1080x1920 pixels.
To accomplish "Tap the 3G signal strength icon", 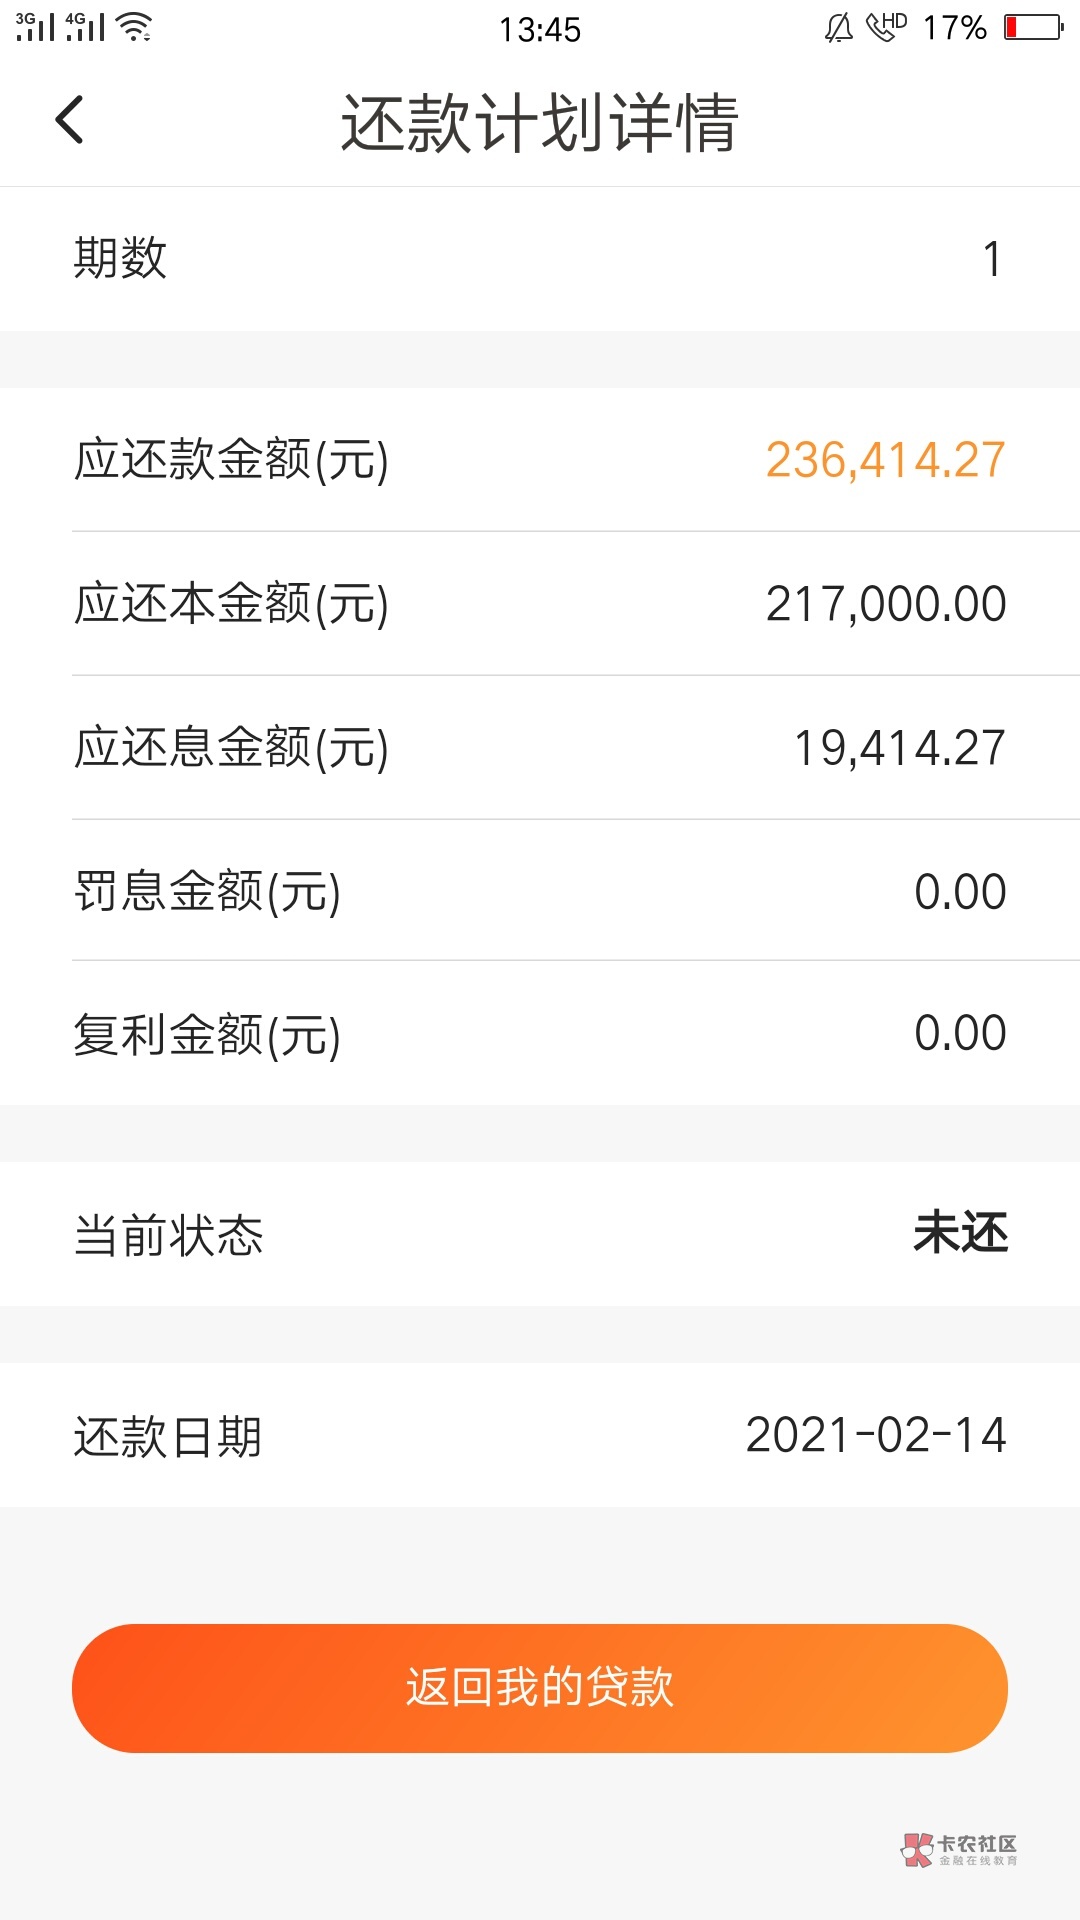I will click(35, 27).
